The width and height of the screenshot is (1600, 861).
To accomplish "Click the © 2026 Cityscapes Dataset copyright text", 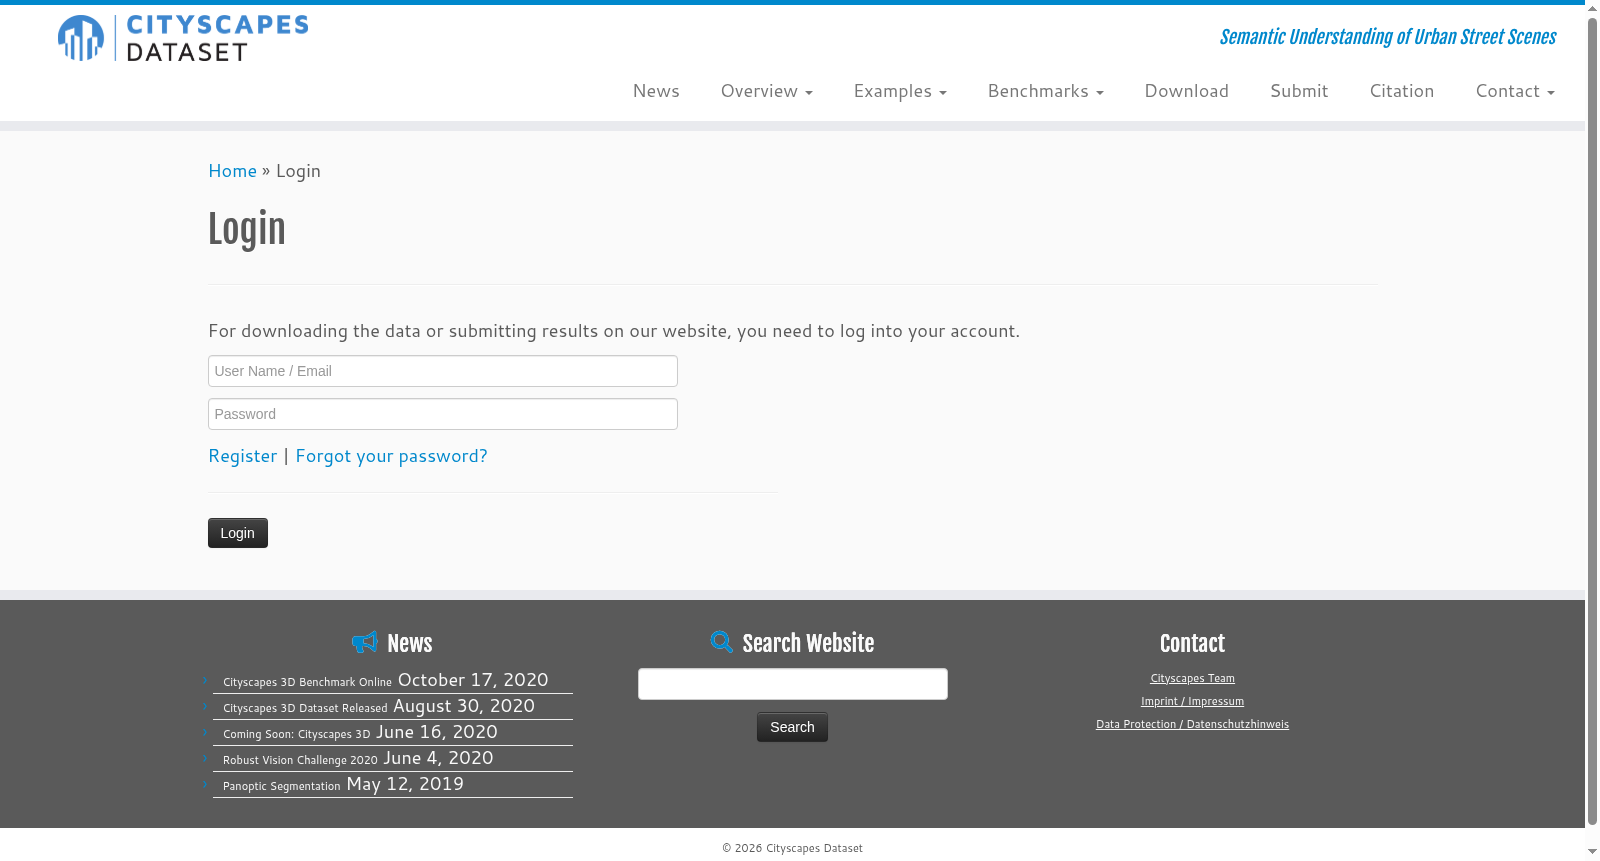I will click(793, 848).
